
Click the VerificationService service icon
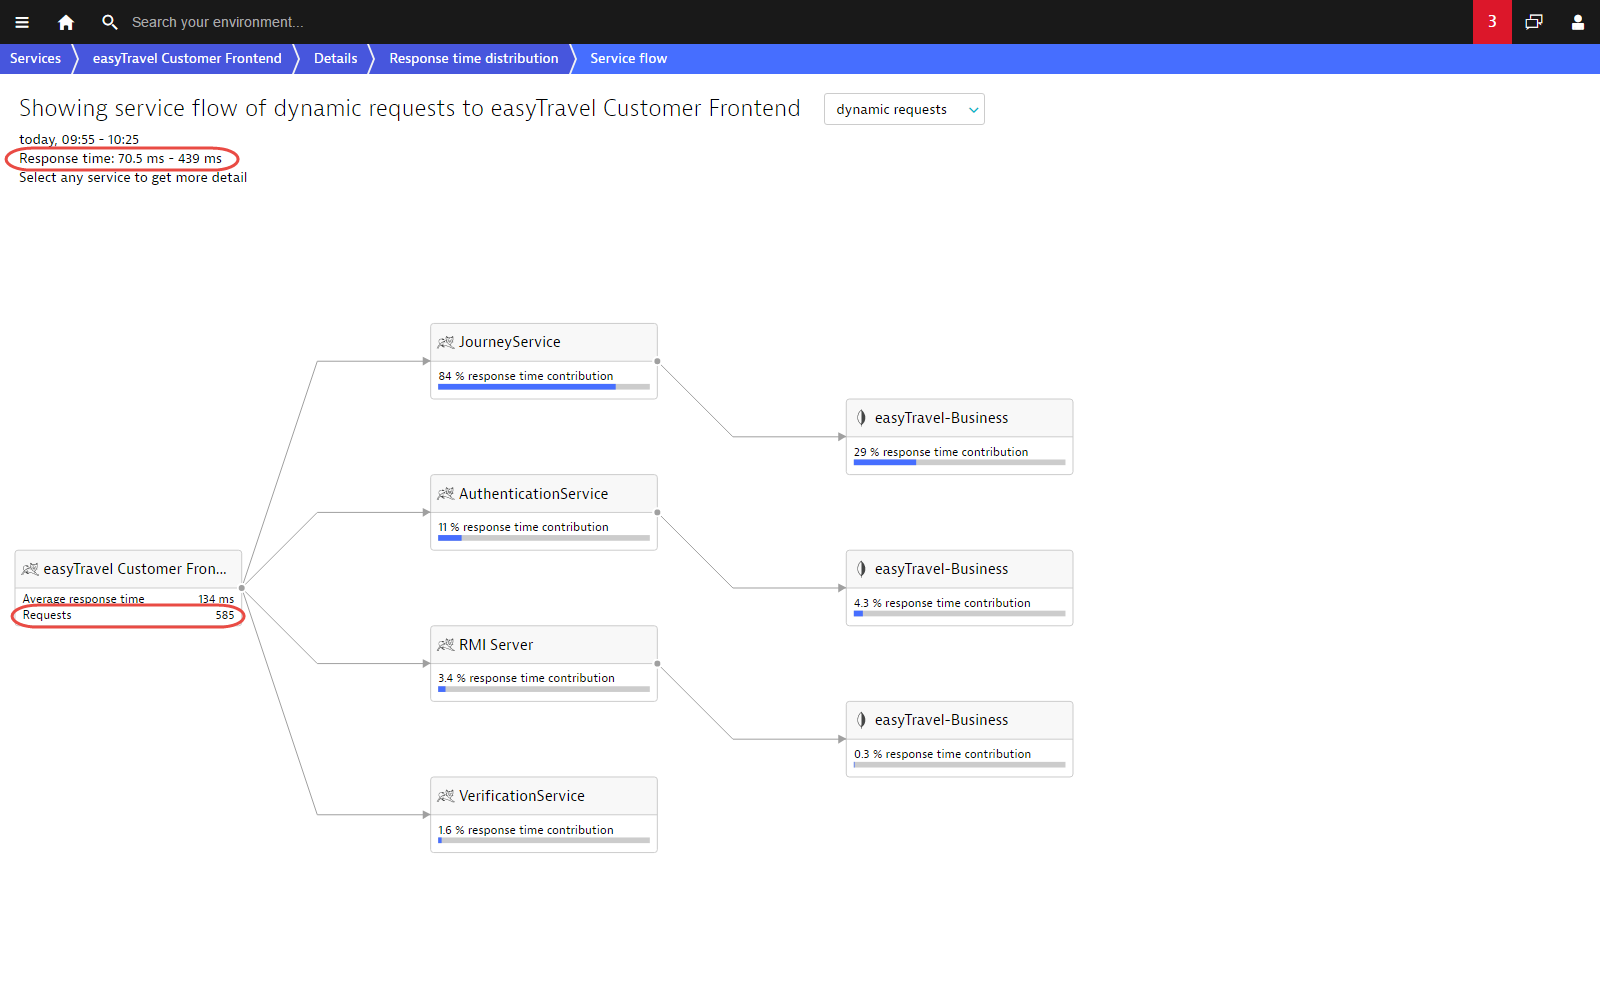point(446,796)
